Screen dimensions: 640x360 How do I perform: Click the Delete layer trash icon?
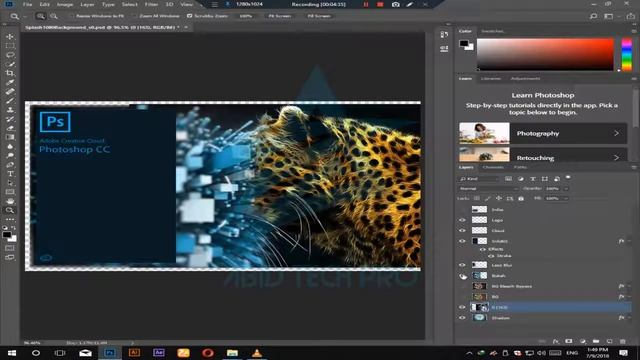[622, 341]
